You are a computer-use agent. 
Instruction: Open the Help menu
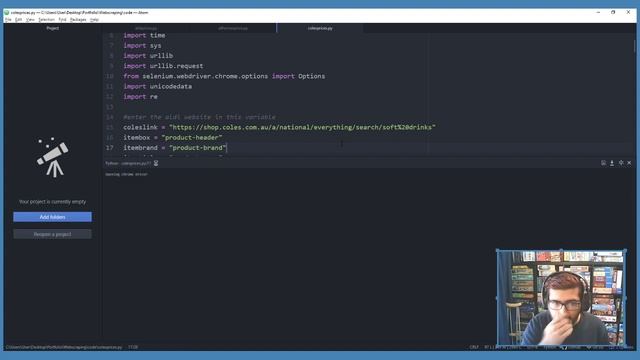pyautogui.click(x=94, y=20)
